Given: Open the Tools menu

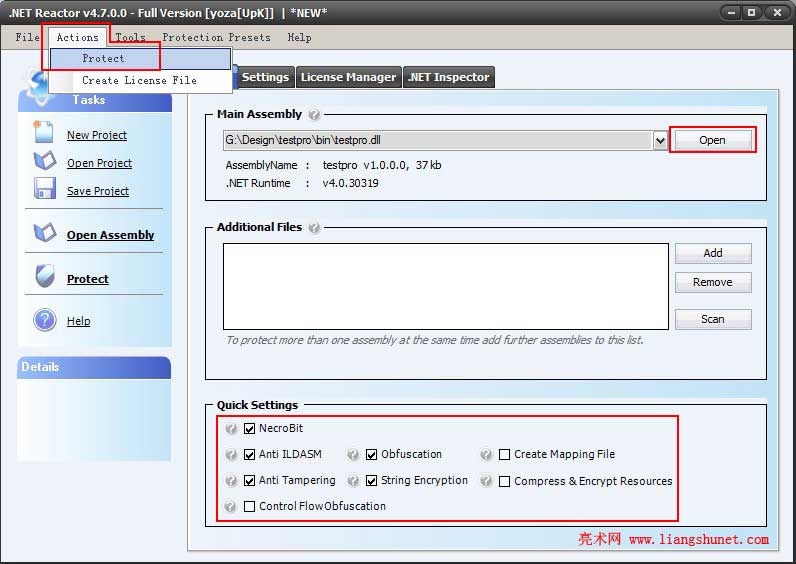Looking at the screenshot, I should click(130, 37).
